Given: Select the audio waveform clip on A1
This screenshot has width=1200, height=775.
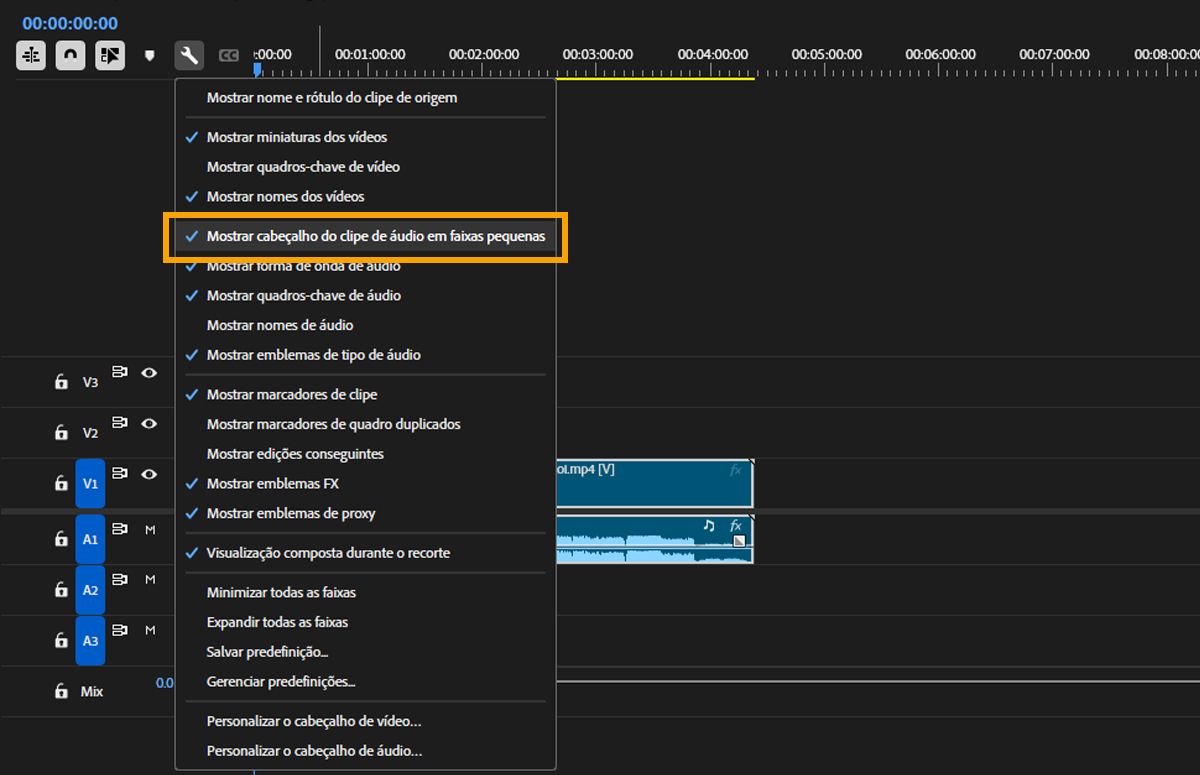Looking at the screenshot, I should (x=654, y=539).
